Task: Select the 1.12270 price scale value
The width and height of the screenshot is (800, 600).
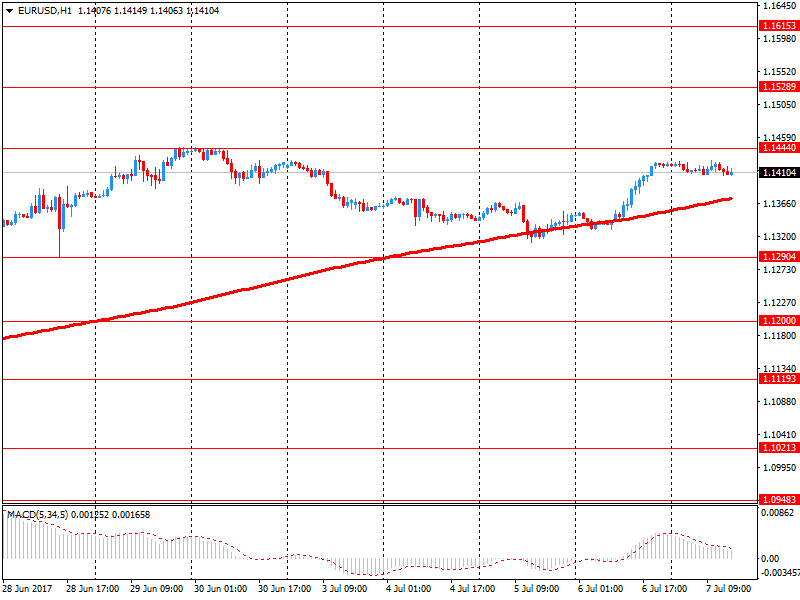Action: coord(780,303)
